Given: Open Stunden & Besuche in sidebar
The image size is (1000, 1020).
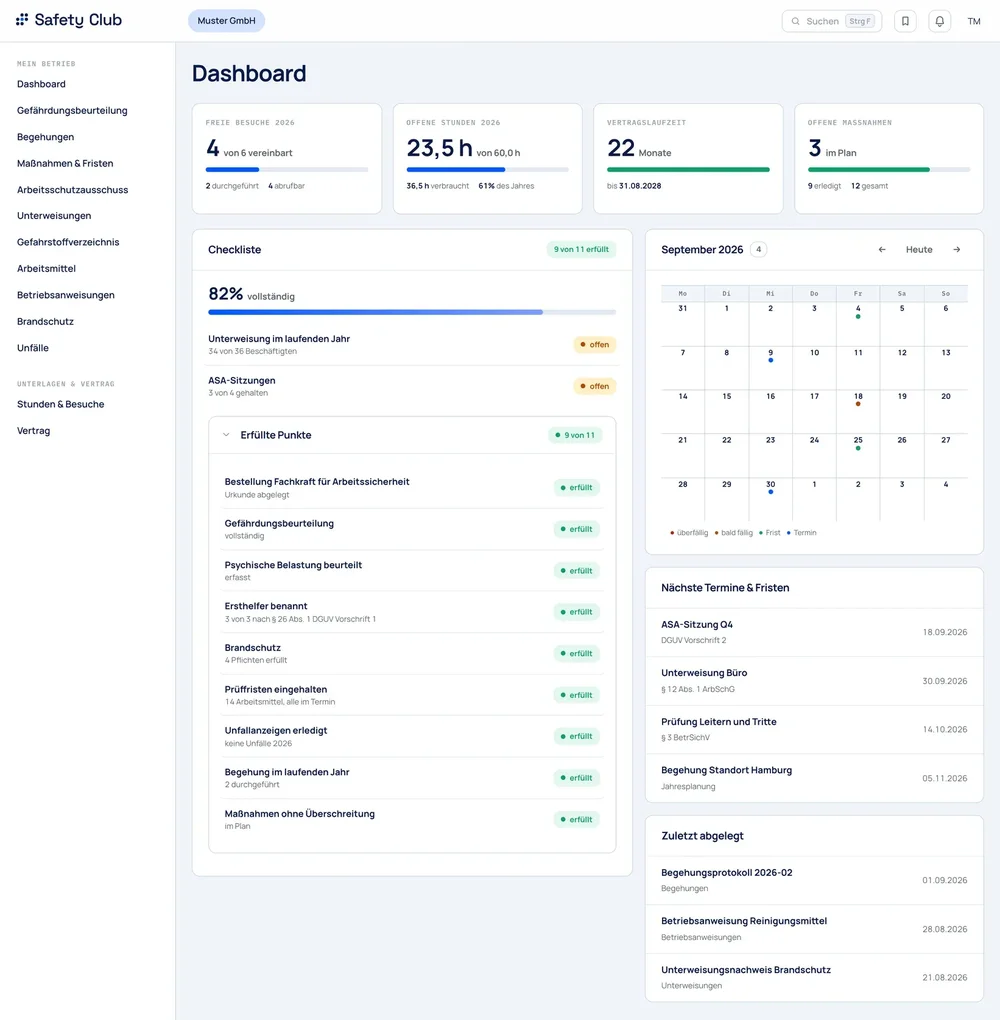Looking at the screenshot, I should tap(61, 404).
